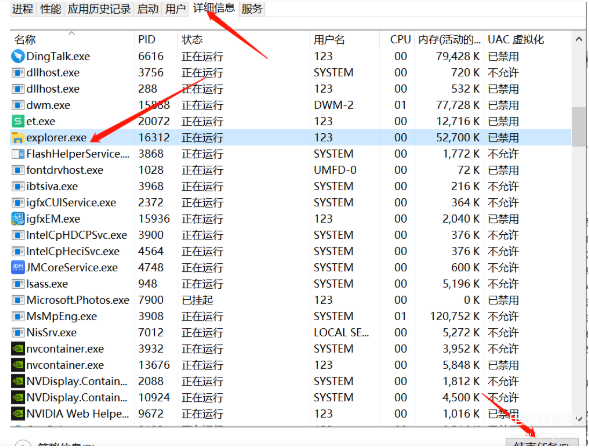The image size is (589, 448).
Task: Click the IntelCpHeciSvc.exe icon
Action: 18,251
